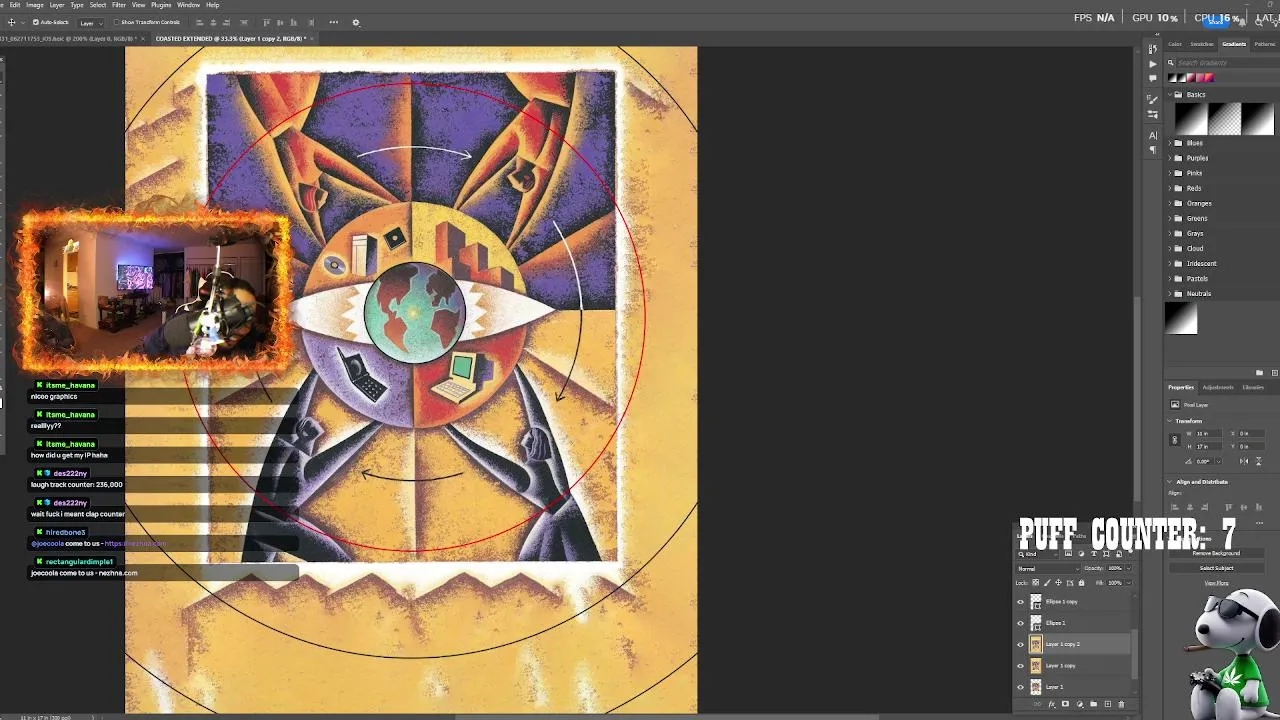Open the Character panel icon

tap(1153, 135)
